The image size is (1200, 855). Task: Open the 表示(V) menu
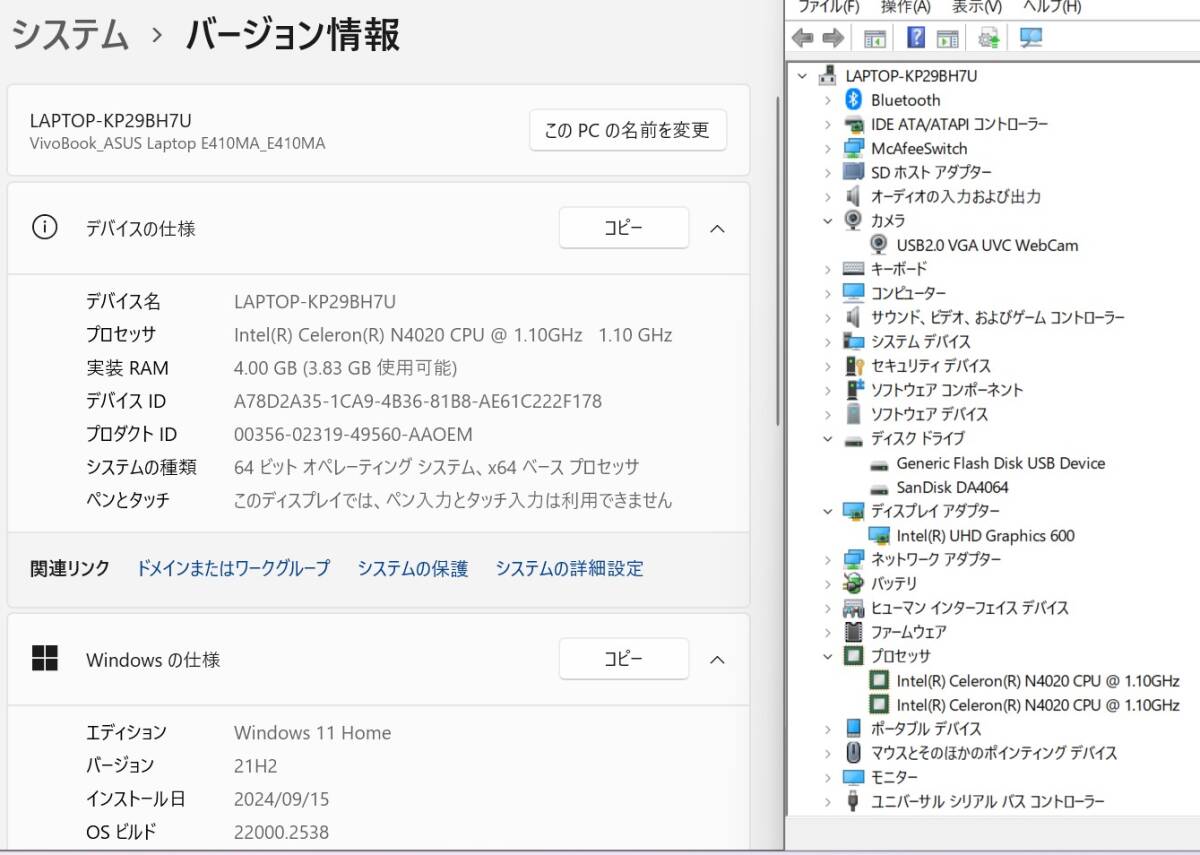975,7
